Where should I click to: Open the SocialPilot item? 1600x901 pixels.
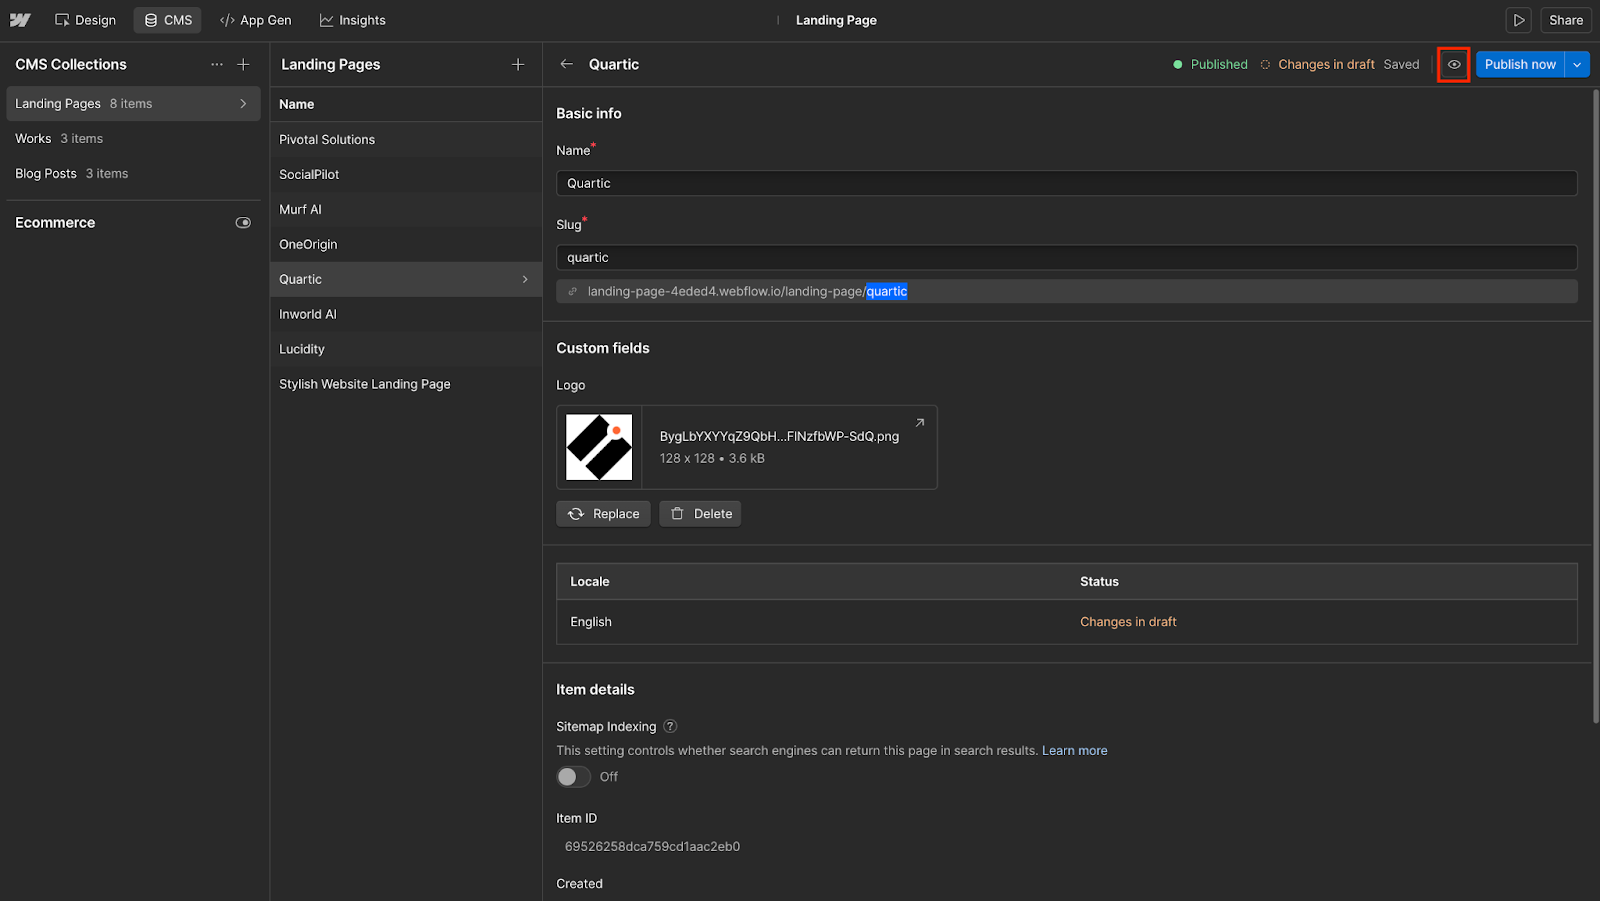406,175
